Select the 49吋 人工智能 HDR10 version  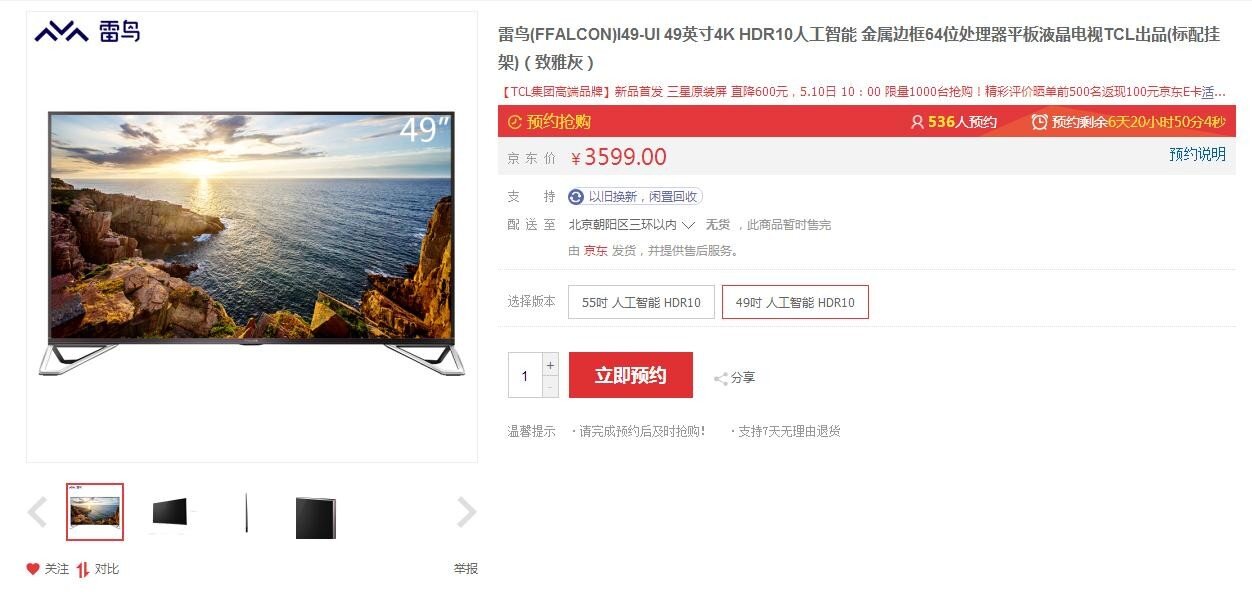coord(795,302)
